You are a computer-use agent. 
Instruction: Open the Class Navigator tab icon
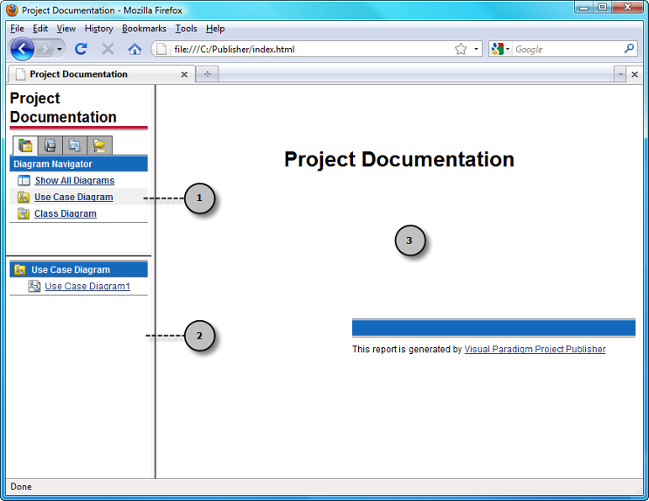[x=75, y=146]
